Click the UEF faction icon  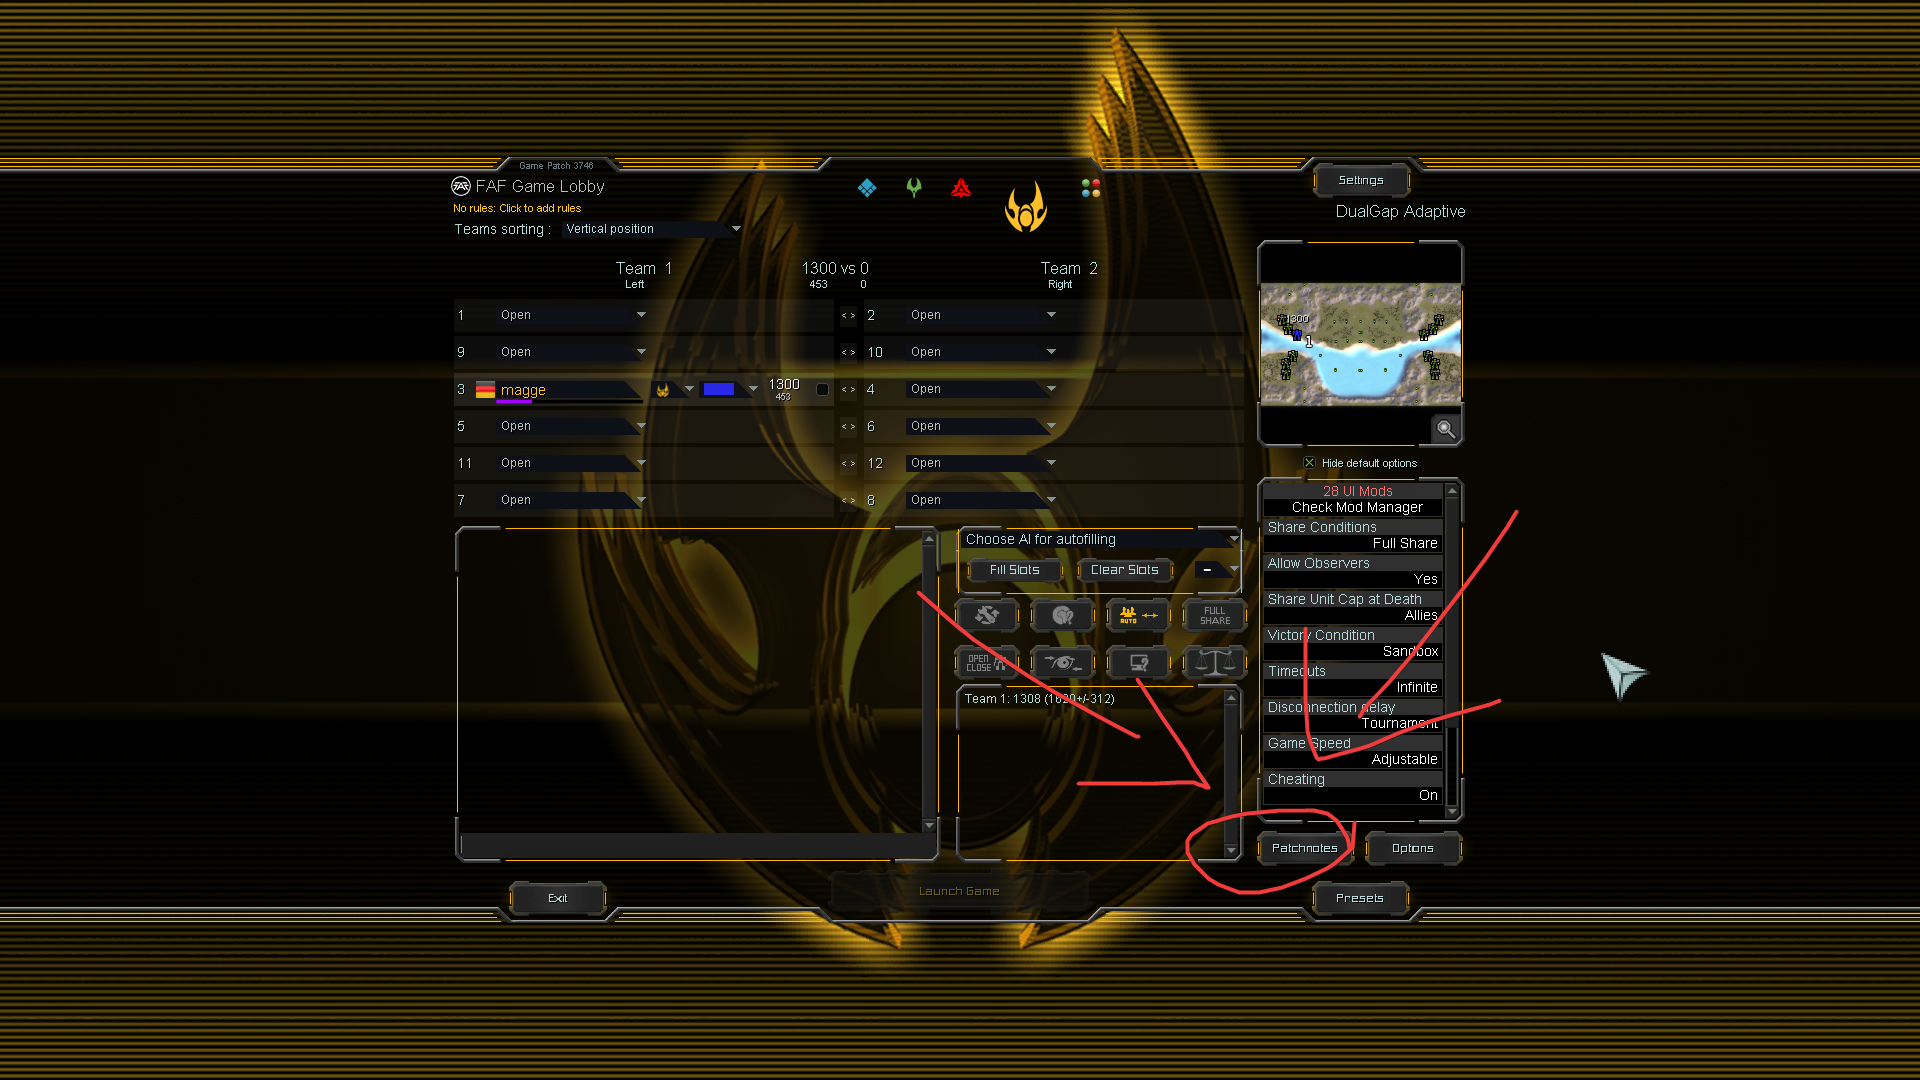[868, 189]
